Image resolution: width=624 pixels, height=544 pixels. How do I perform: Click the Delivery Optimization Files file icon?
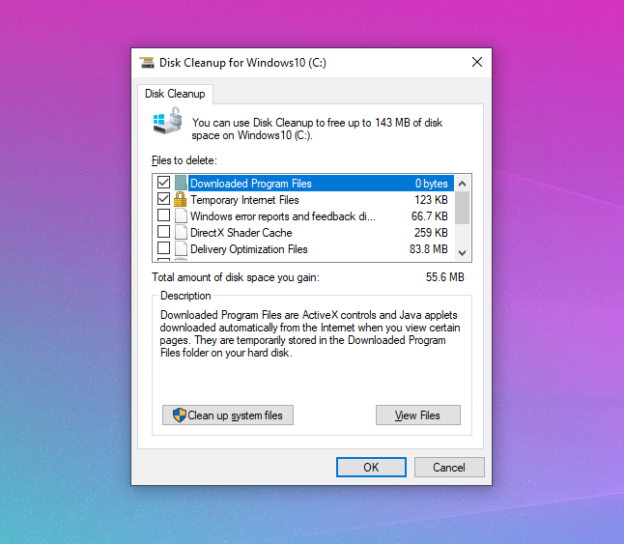[181, 249]
